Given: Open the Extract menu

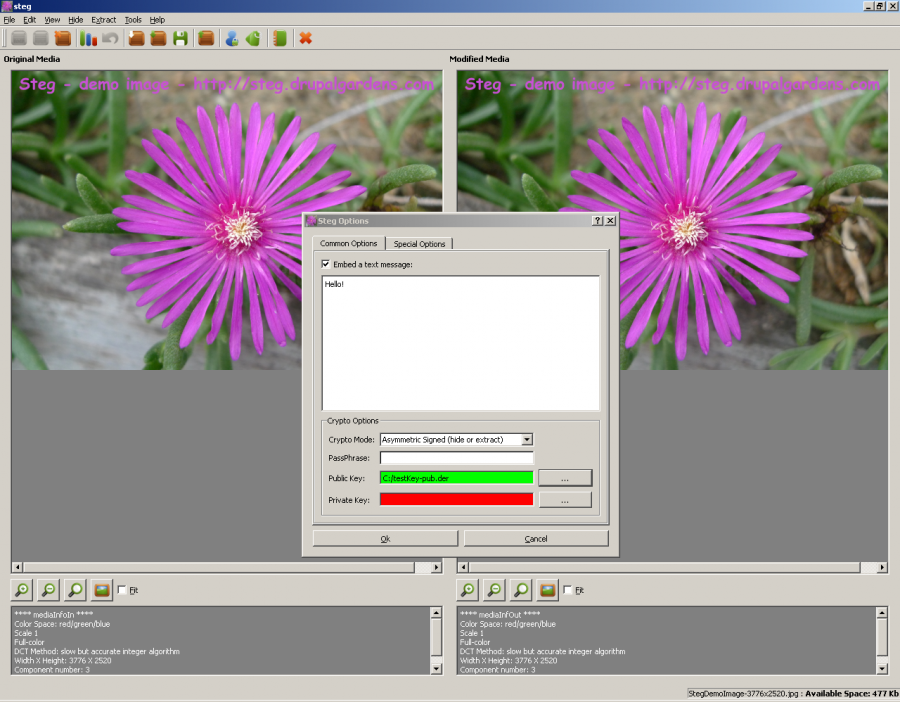Looking at the screenshot, I should pyautogui.click(x=103, y=20).
